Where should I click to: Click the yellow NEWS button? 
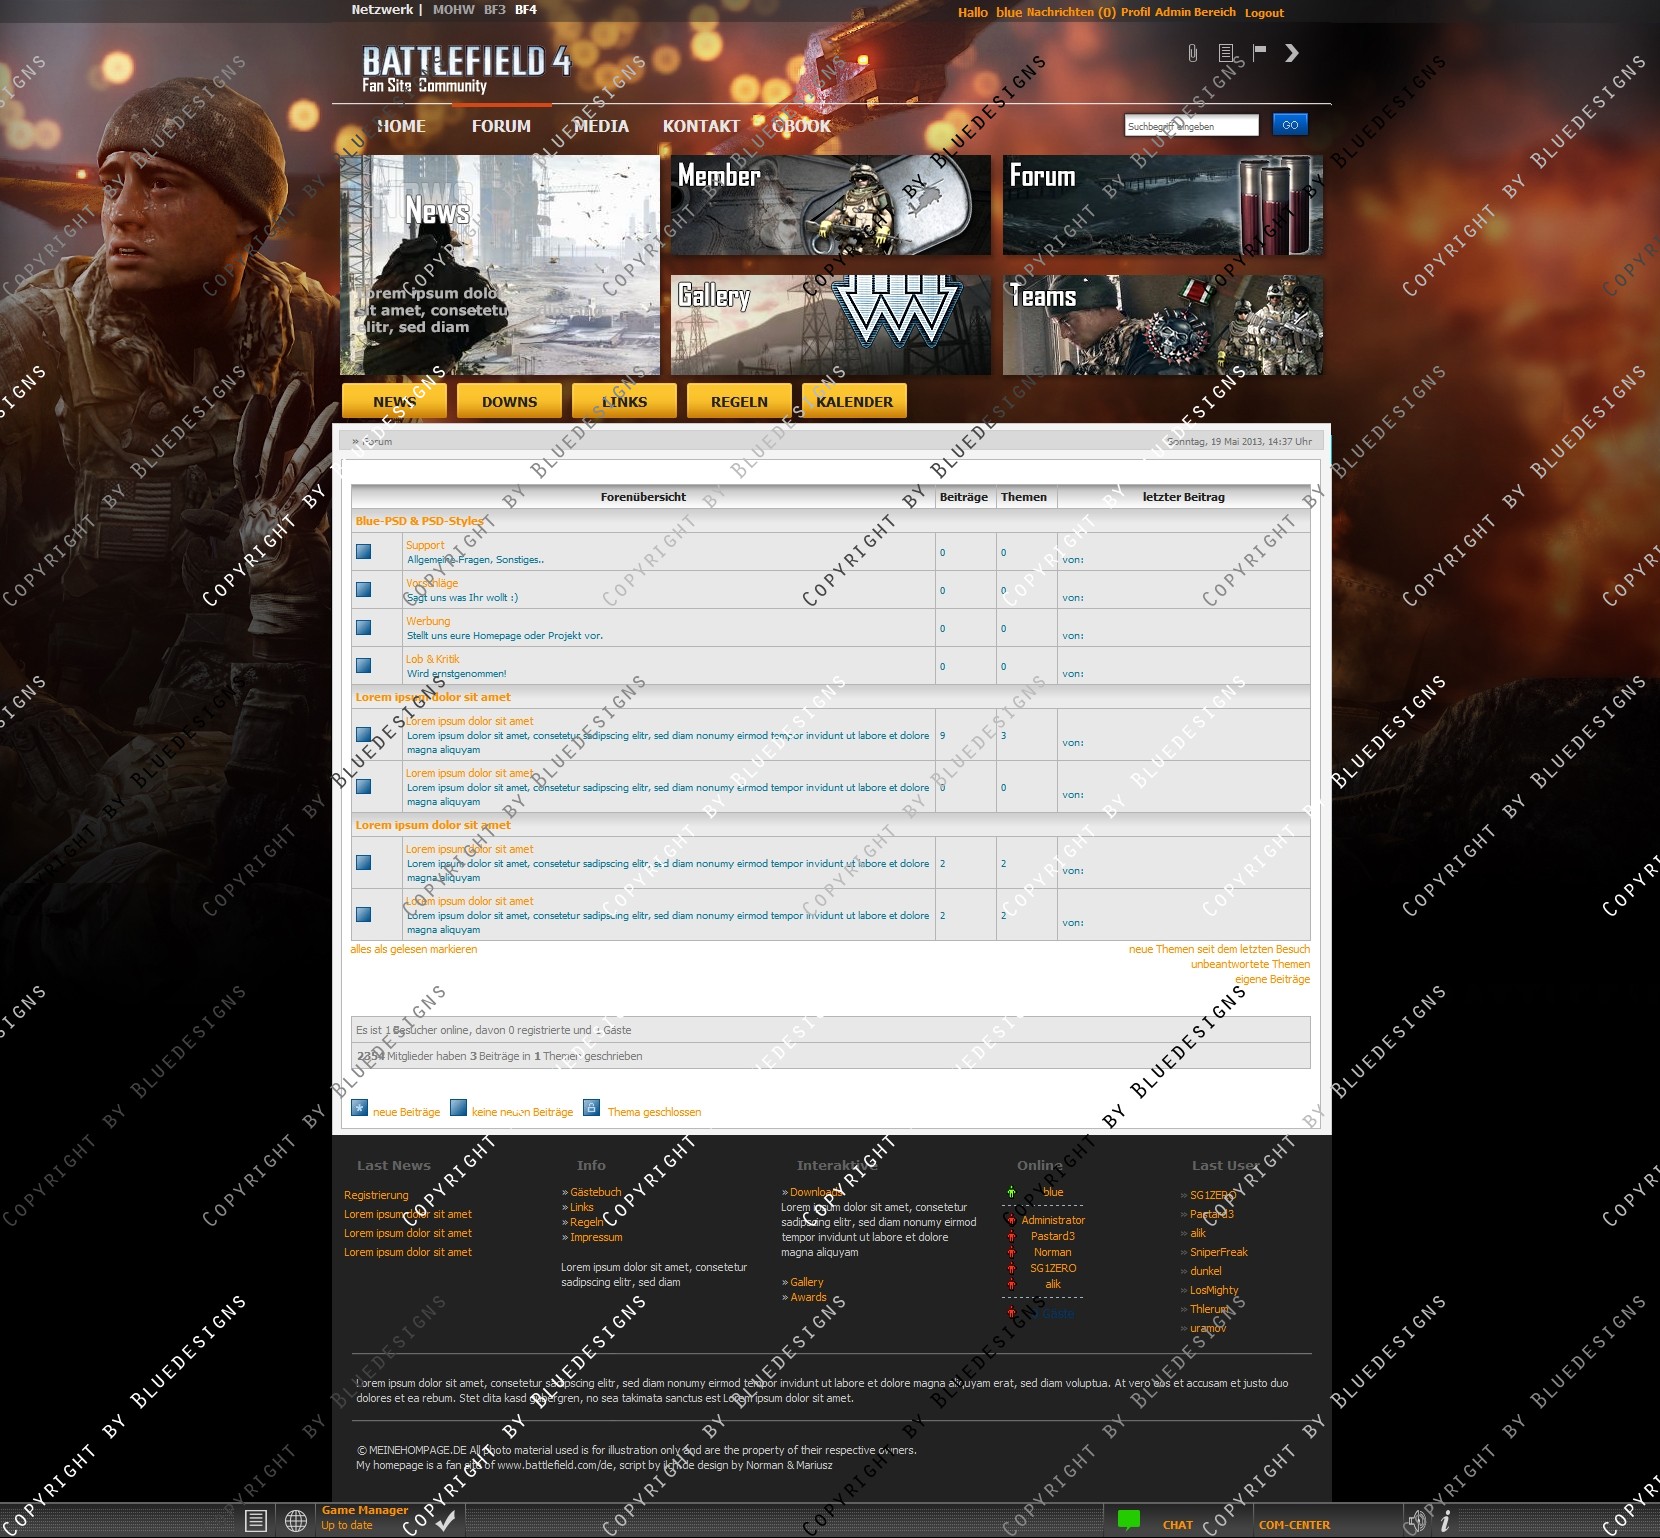[x=394, y=401]
